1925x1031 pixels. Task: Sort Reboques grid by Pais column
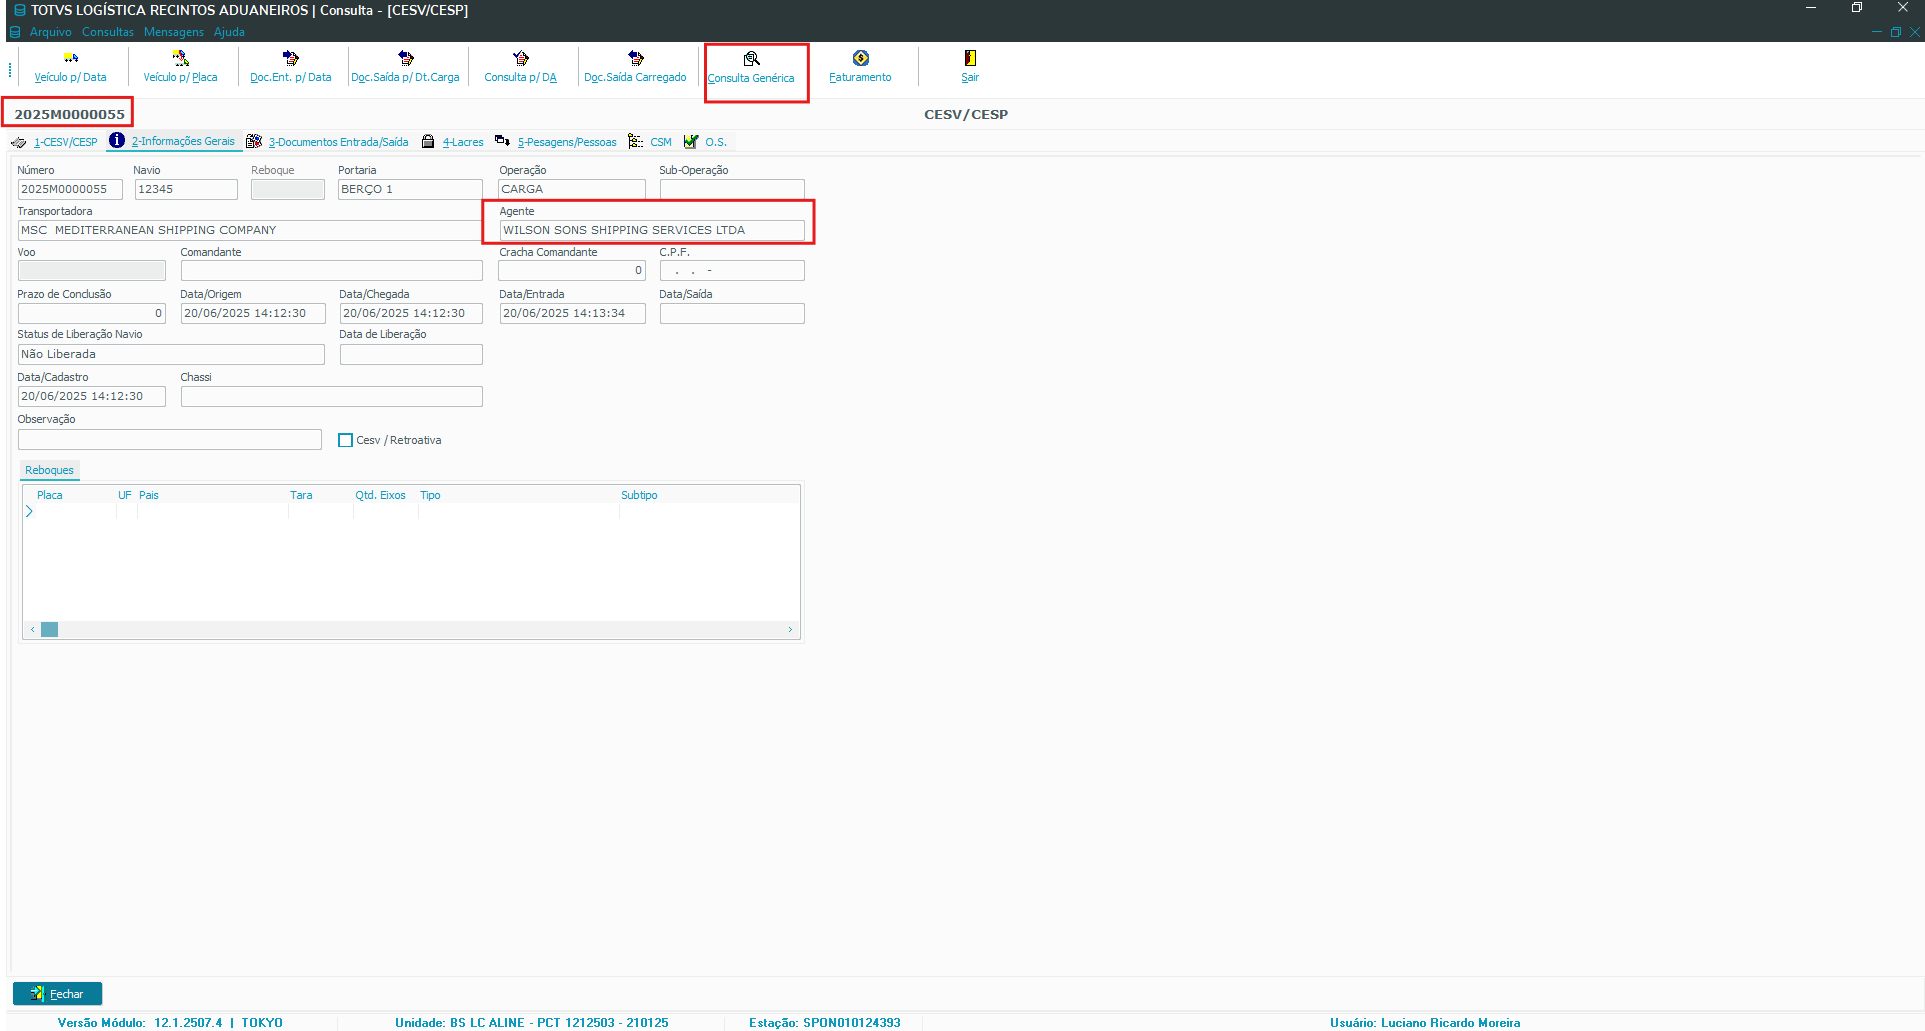149,495
